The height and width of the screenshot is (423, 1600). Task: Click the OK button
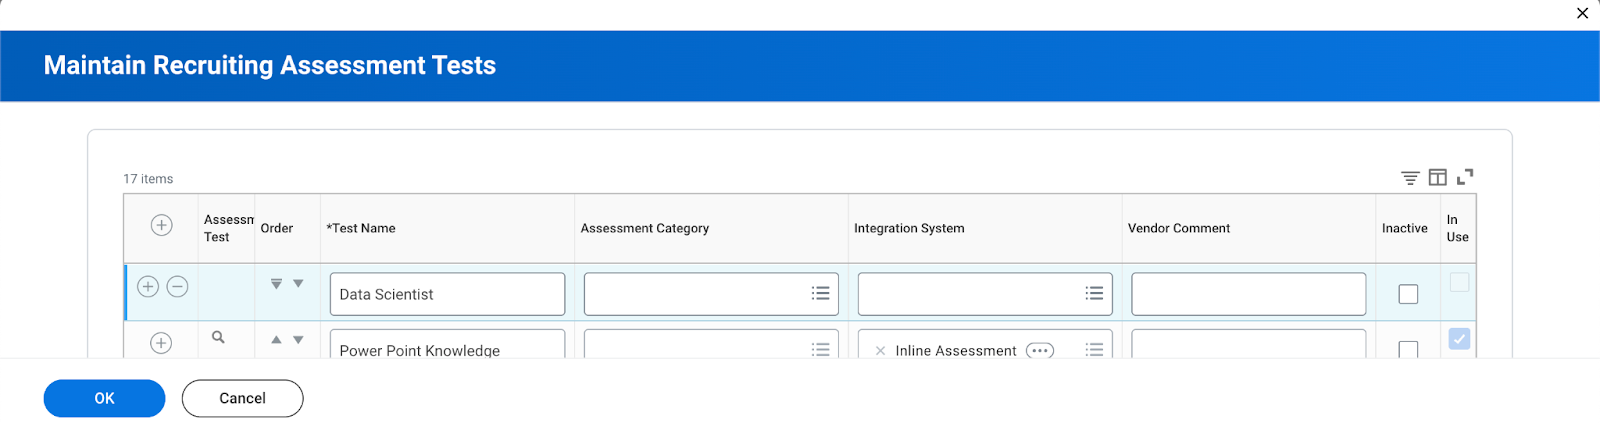pyautogui.click(x=104, y=398)
